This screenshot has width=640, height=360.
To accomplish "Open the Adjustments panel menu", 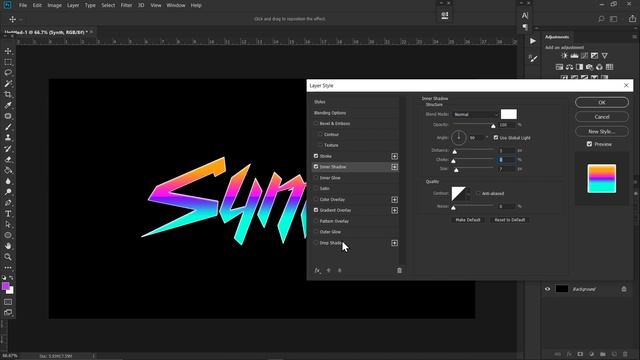I will (634, 37).
